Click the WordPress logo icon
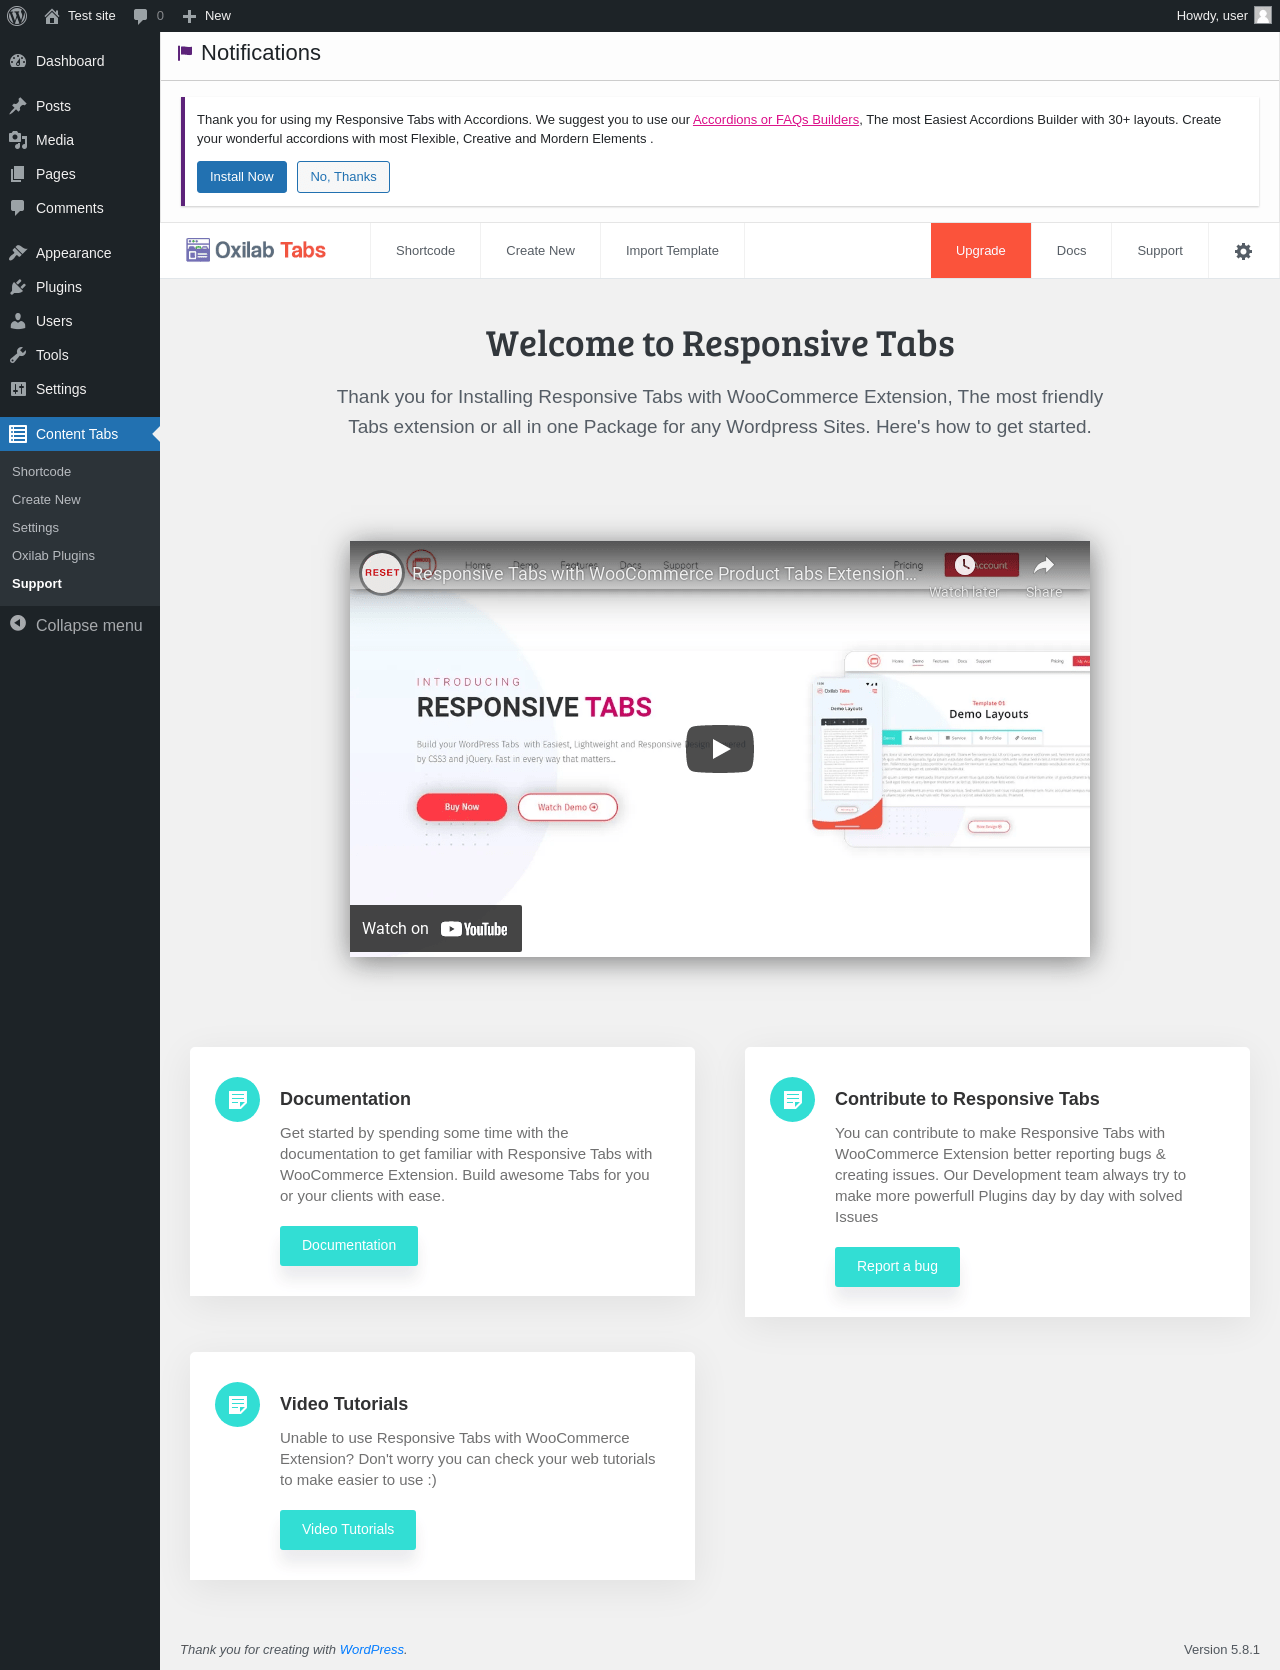This screenshot has width=1280, height=1670. tap(17, 16)
